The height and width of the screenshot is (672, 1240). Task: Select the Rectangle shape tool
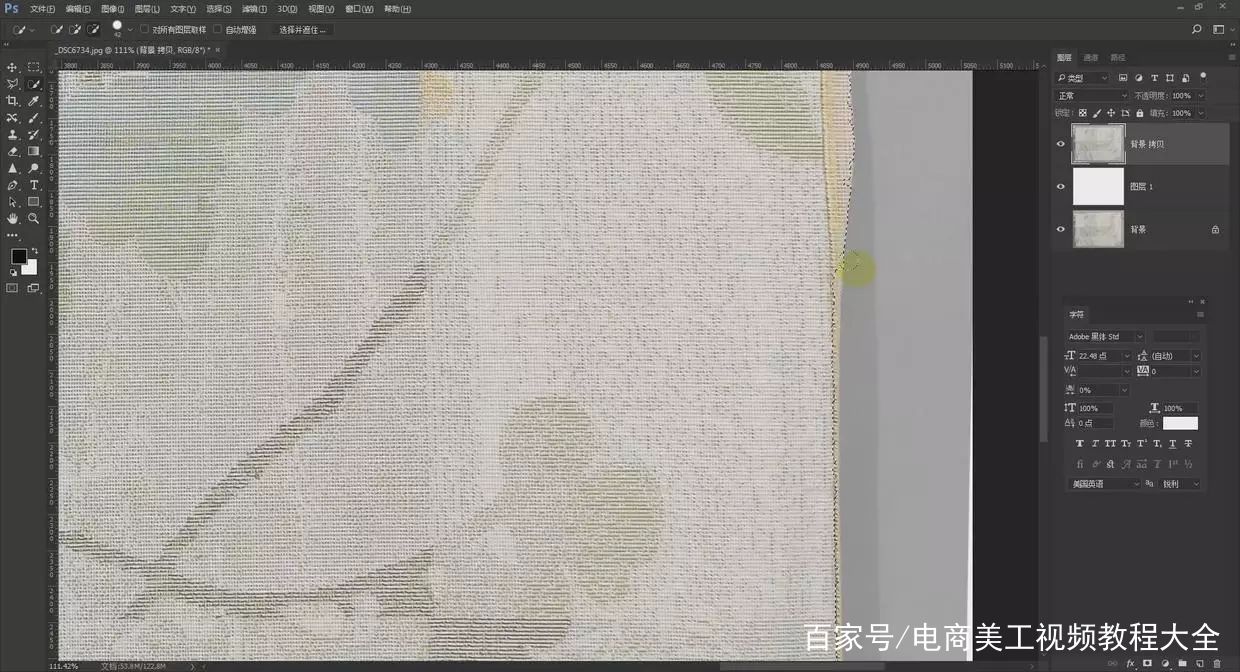pyautogui.click(x=33, y=202)
